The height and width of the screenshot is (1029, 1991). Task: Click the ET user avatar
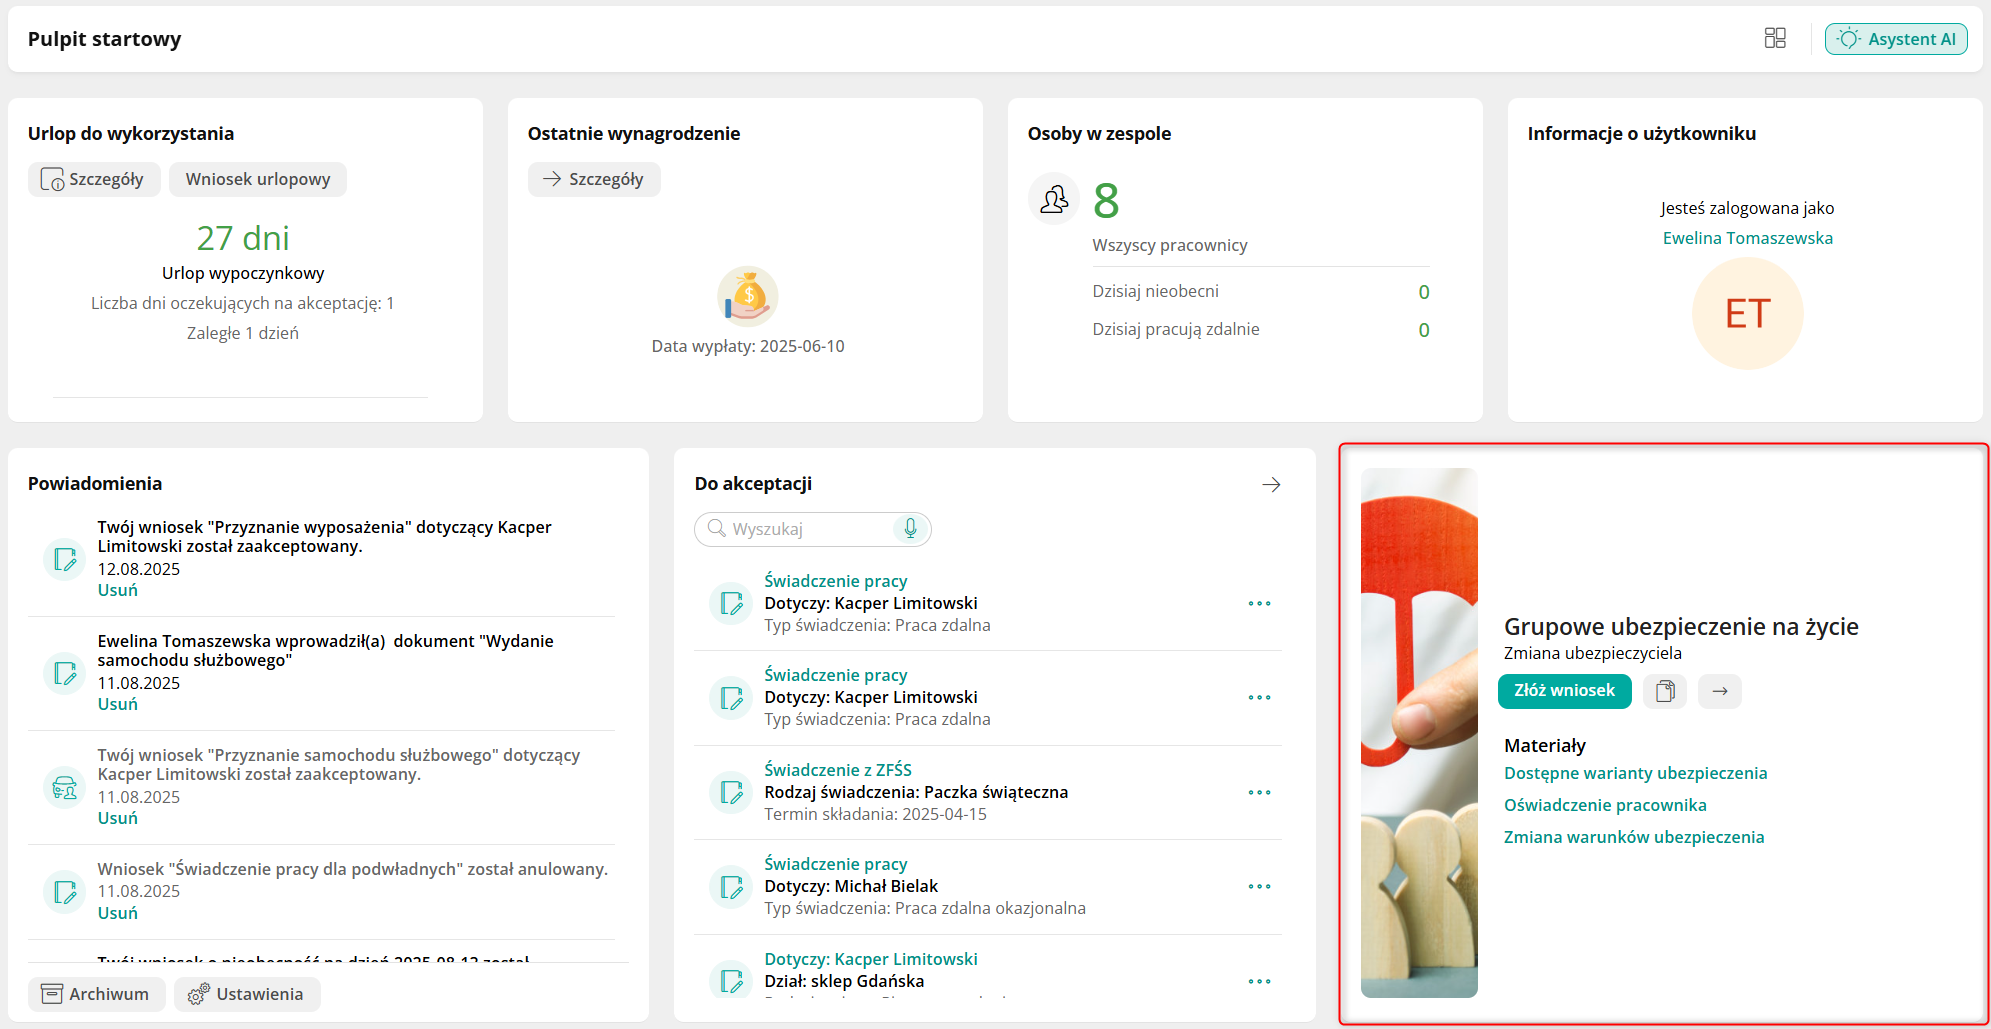[1747, 314]
